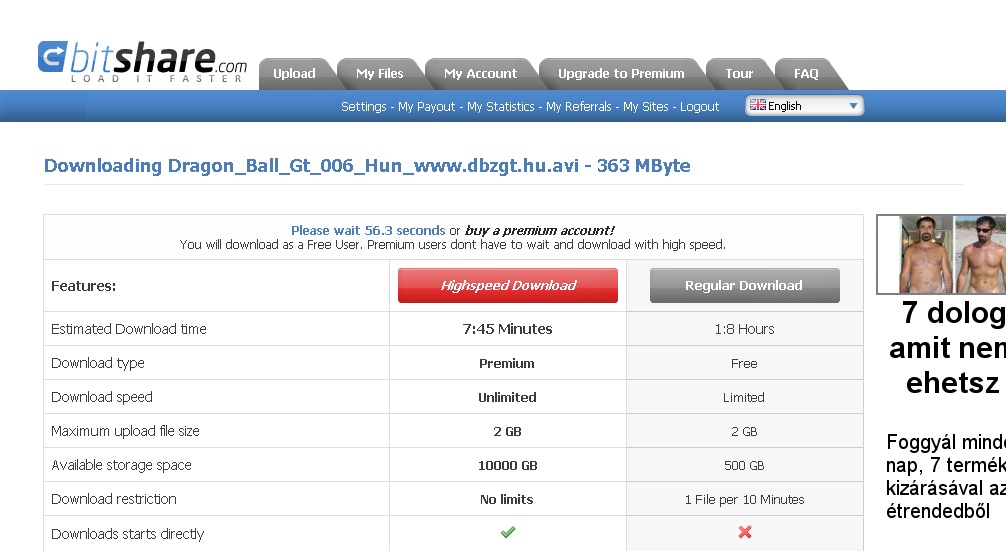View My Statistics

(x=500, y=106)
